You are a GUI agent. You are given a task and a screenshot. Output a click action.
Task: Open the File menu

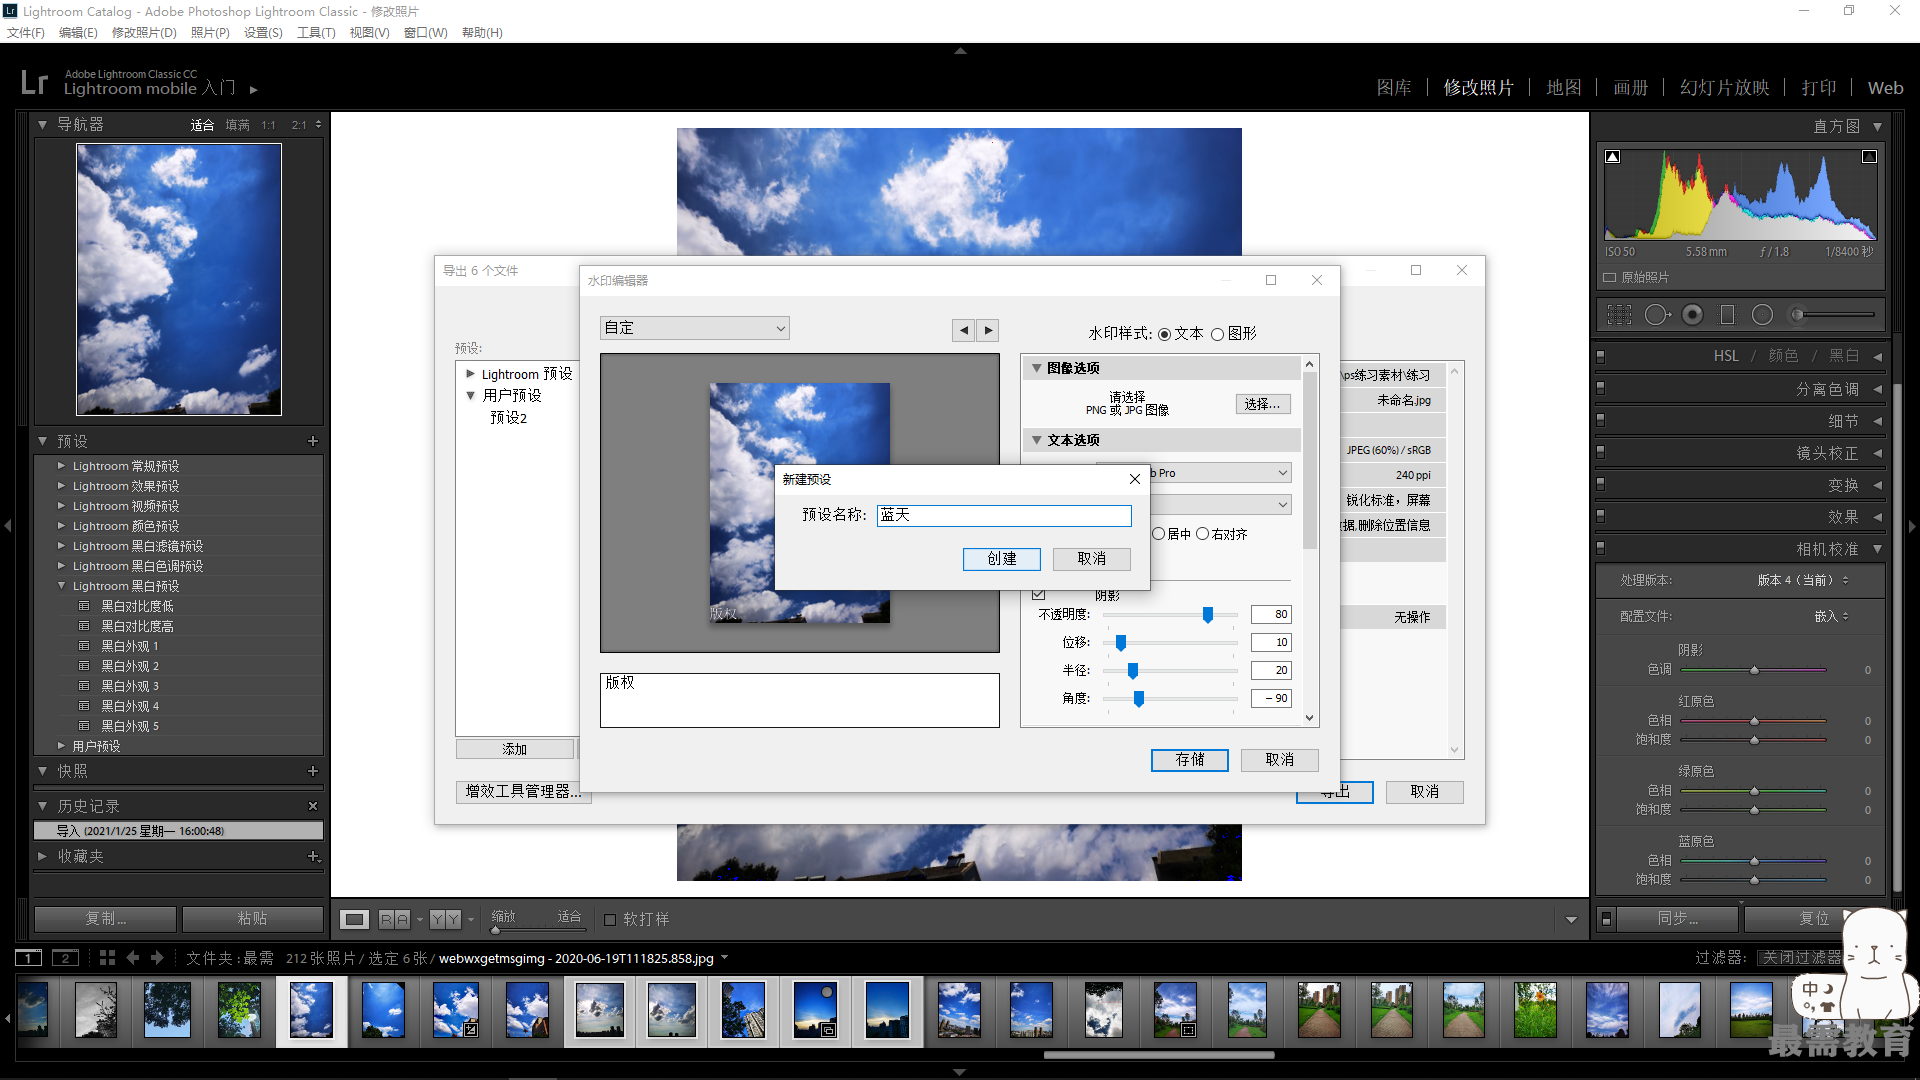pyautogui.click(x=26, y=33)
